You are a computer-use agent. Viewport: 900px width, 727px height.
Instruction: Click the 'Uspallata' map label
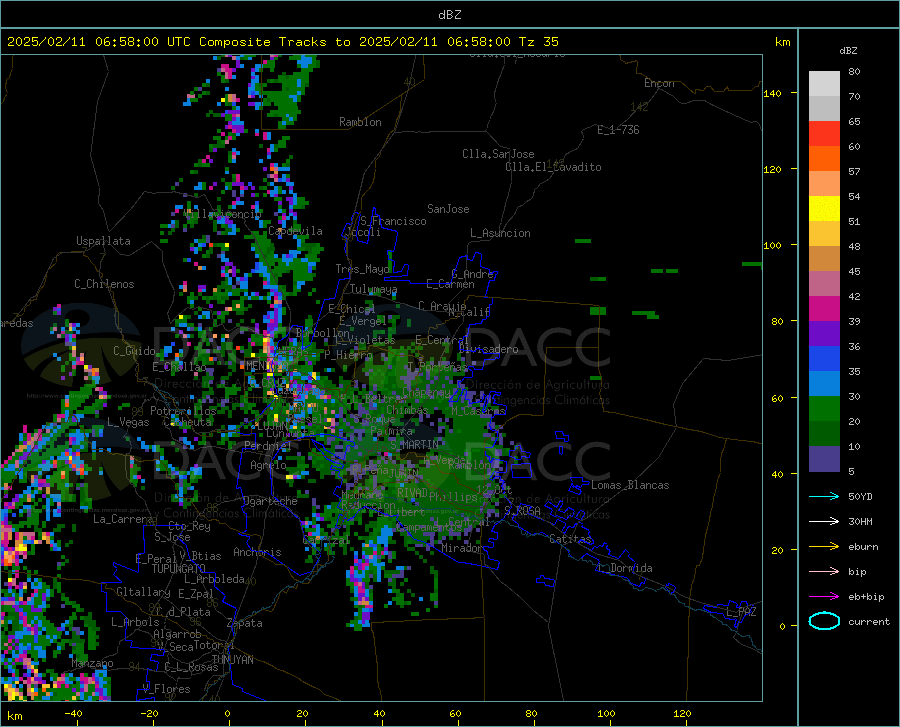[x=103, y=242]
